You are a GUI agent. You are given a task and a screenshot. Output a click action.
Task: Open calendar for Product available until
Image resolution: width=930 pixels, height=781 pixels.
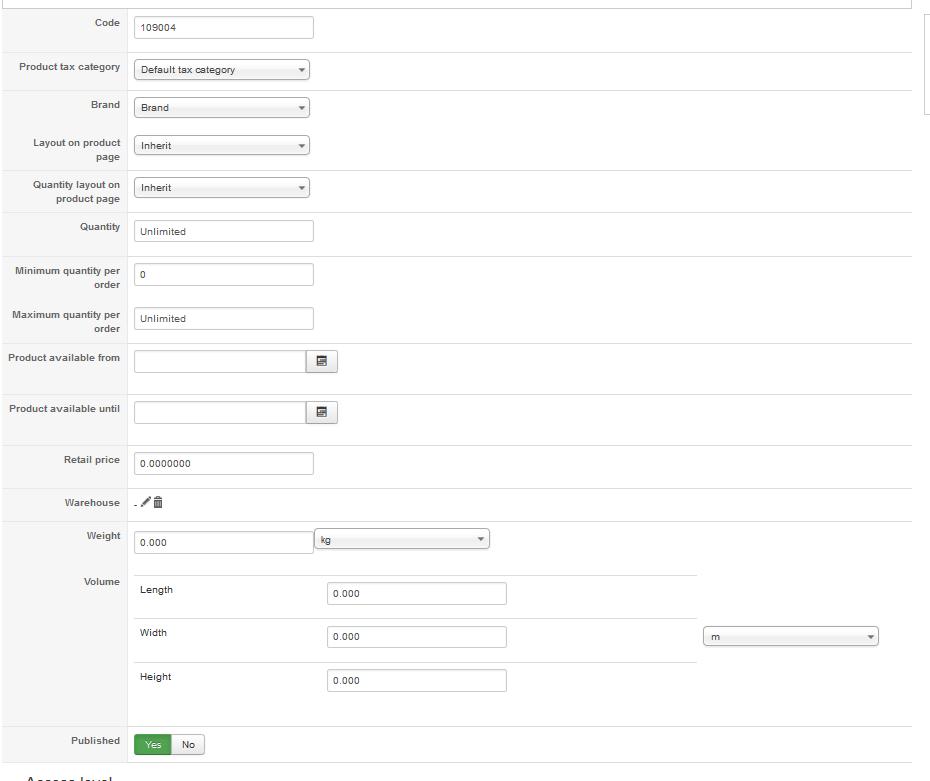click(321, 412)
